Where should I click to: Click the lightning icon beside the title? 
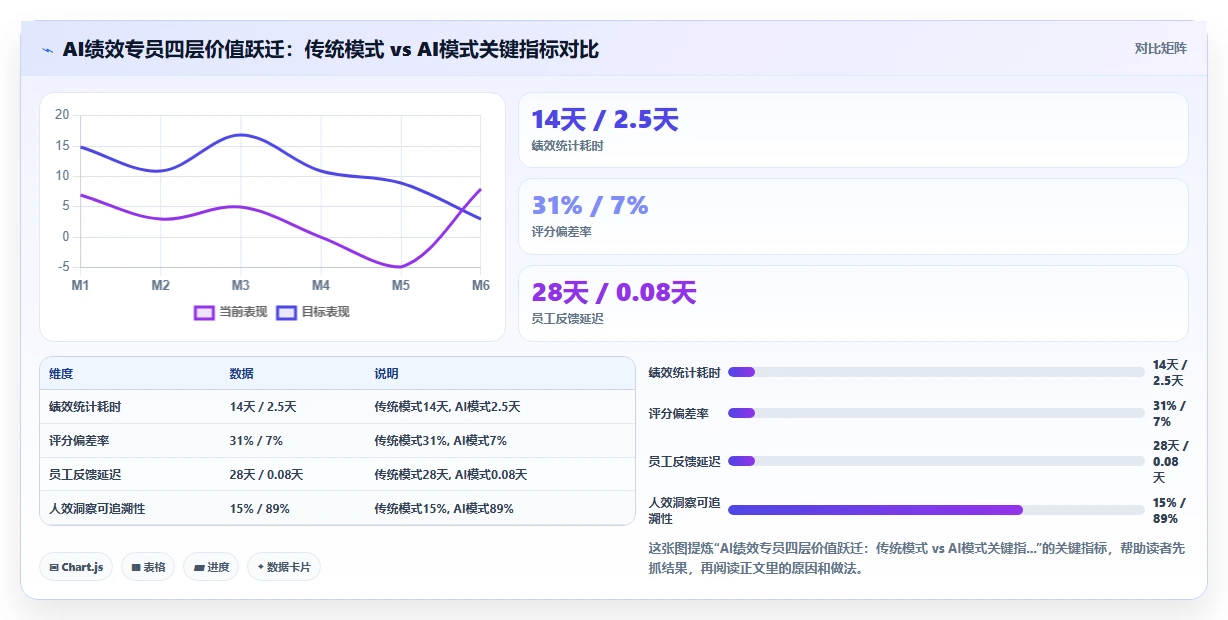click(x=47, y=49)
